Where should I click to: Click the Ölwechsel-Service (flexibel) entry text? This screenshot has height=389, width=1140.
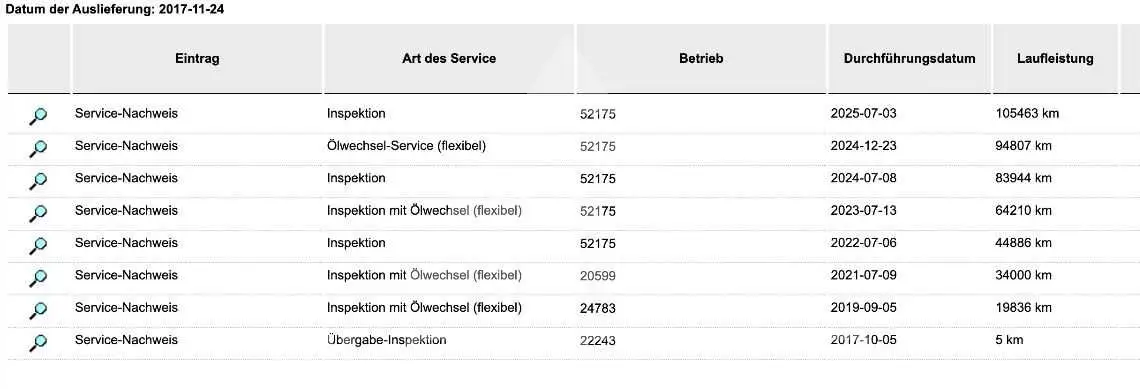(406, 145)
